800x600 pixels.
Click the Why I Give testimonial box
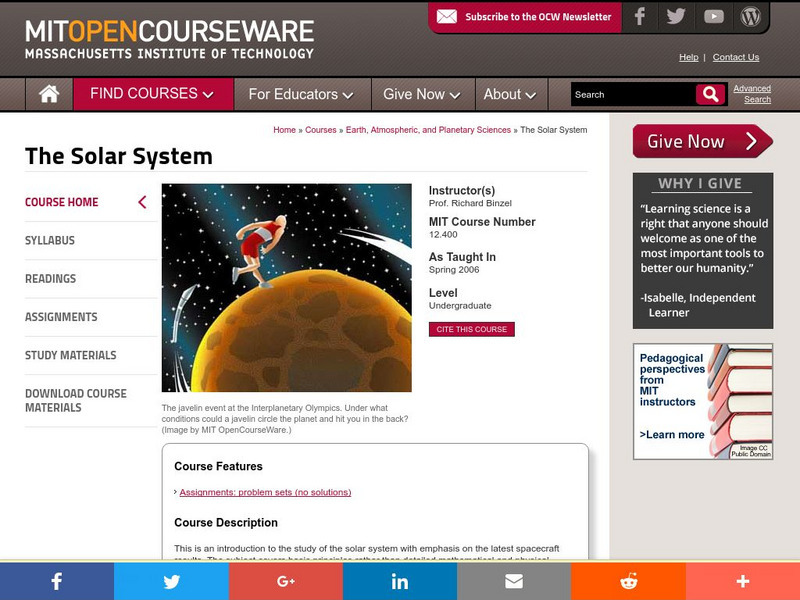coord(703,251)
